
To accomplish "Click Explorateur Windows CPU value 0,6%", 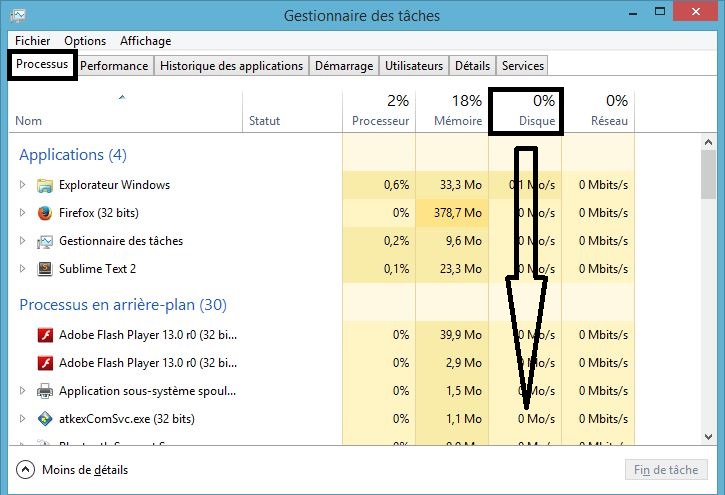I will [396, 185].
